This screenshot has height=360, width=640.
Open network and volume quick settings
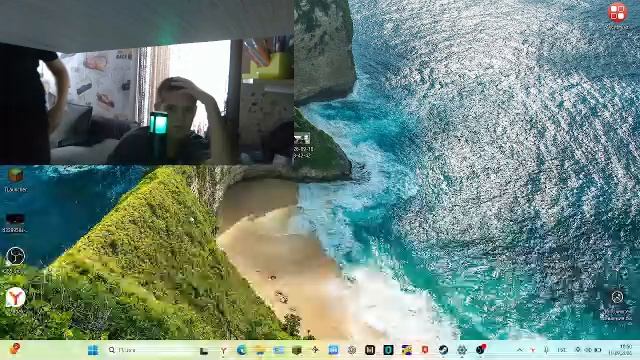[588, 350]
